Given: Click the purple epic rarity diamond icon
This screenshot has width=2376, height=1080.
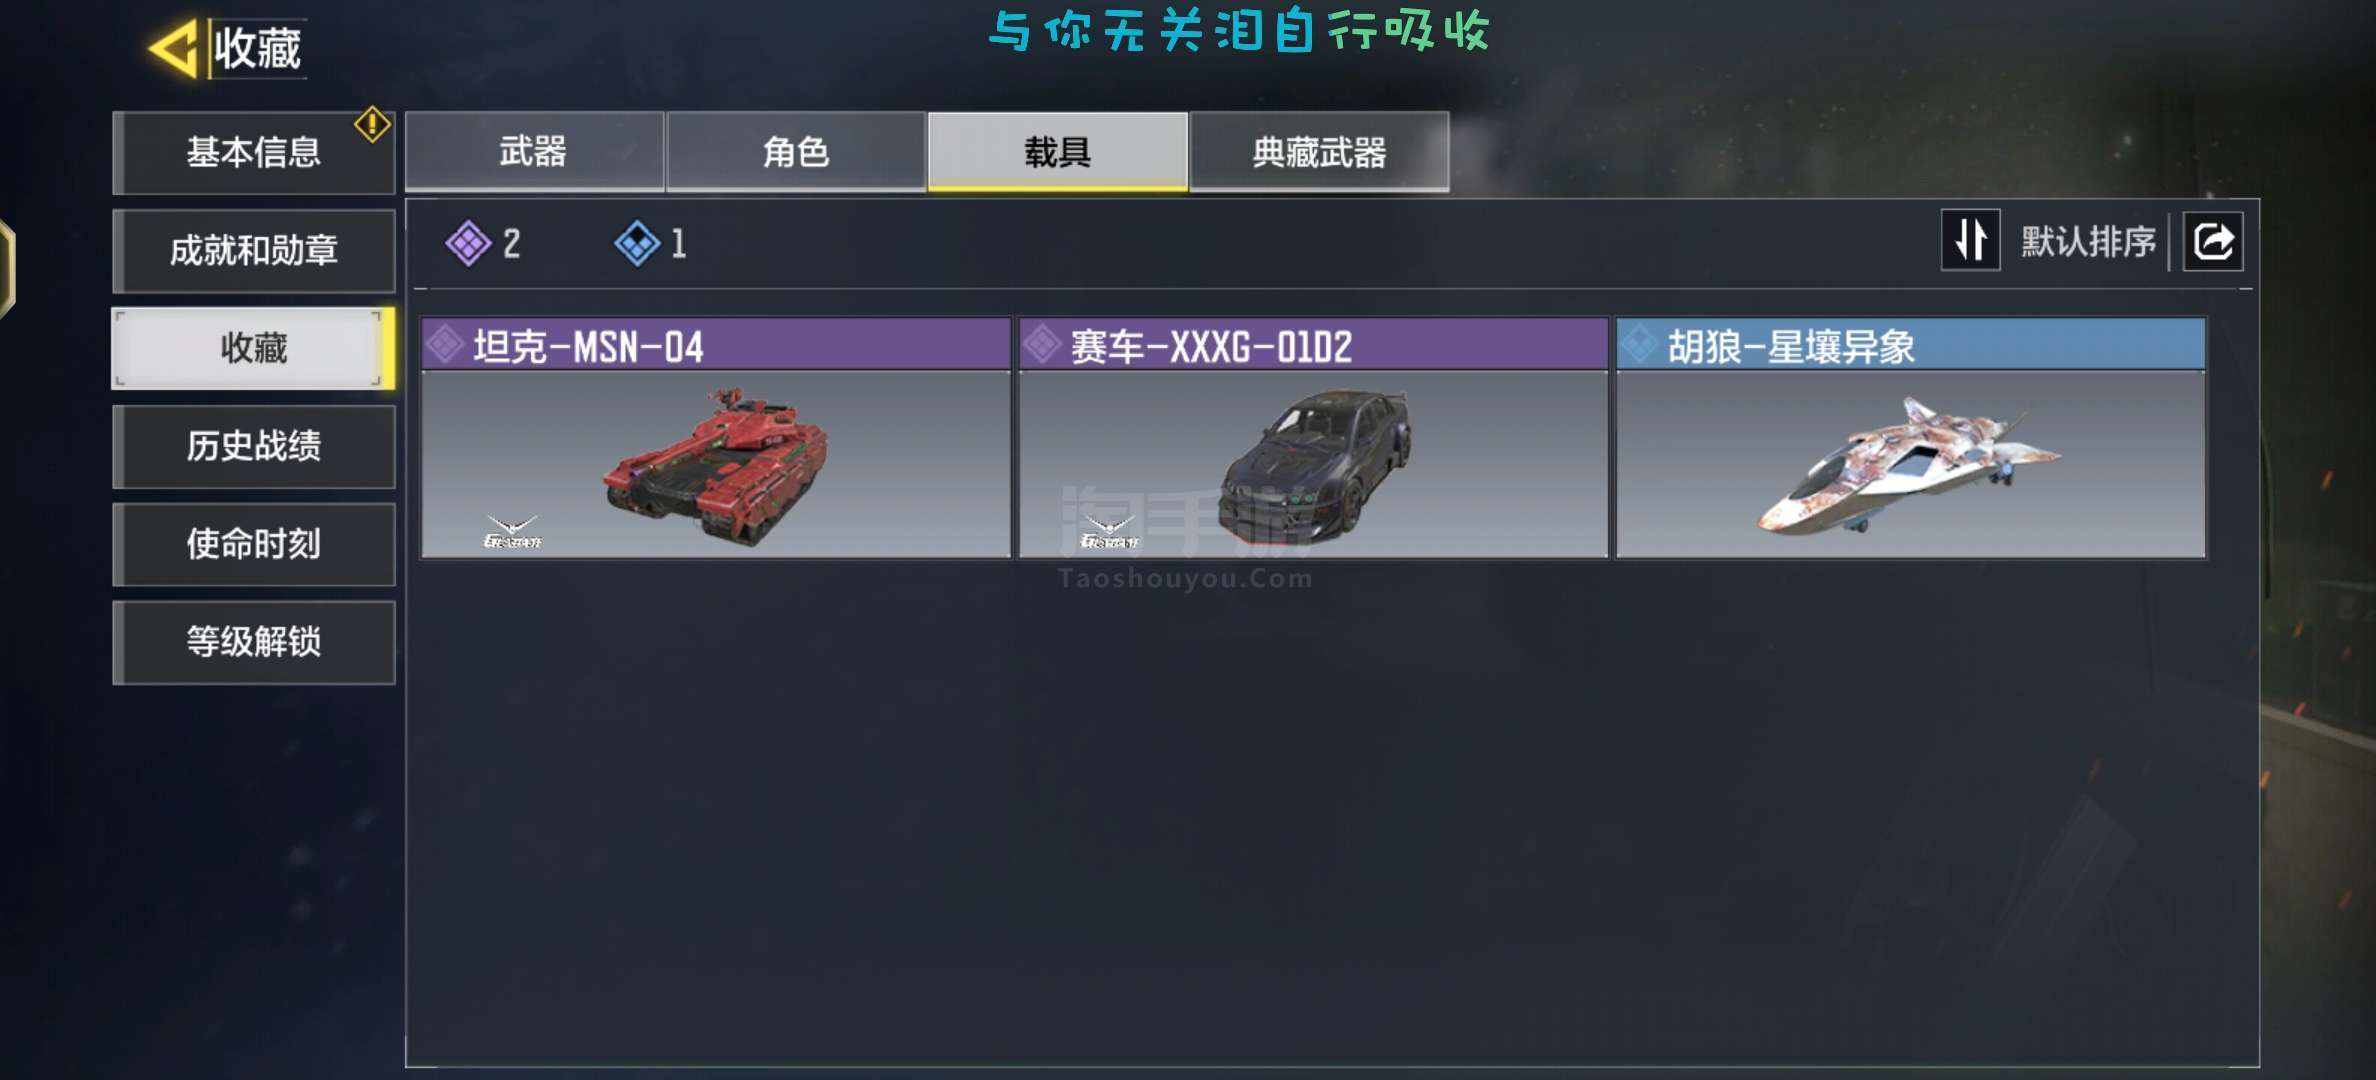Looking at the screenshot, I should (x=468, y=243).
